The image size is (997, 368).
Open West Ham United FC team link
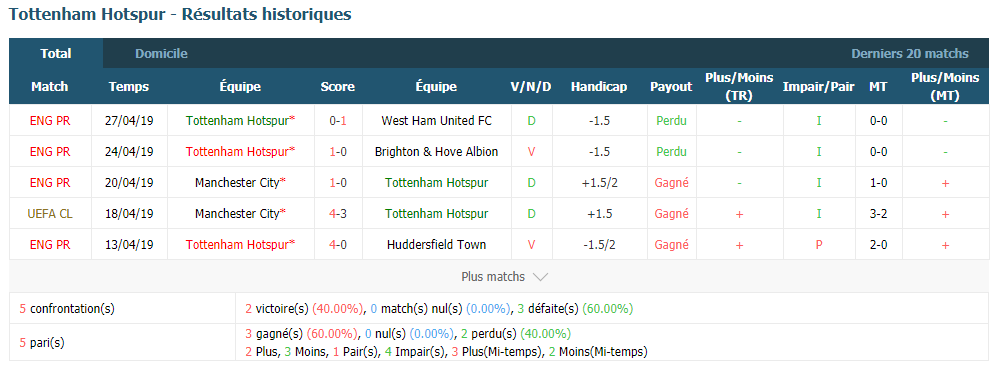click(x=436, y=120)
